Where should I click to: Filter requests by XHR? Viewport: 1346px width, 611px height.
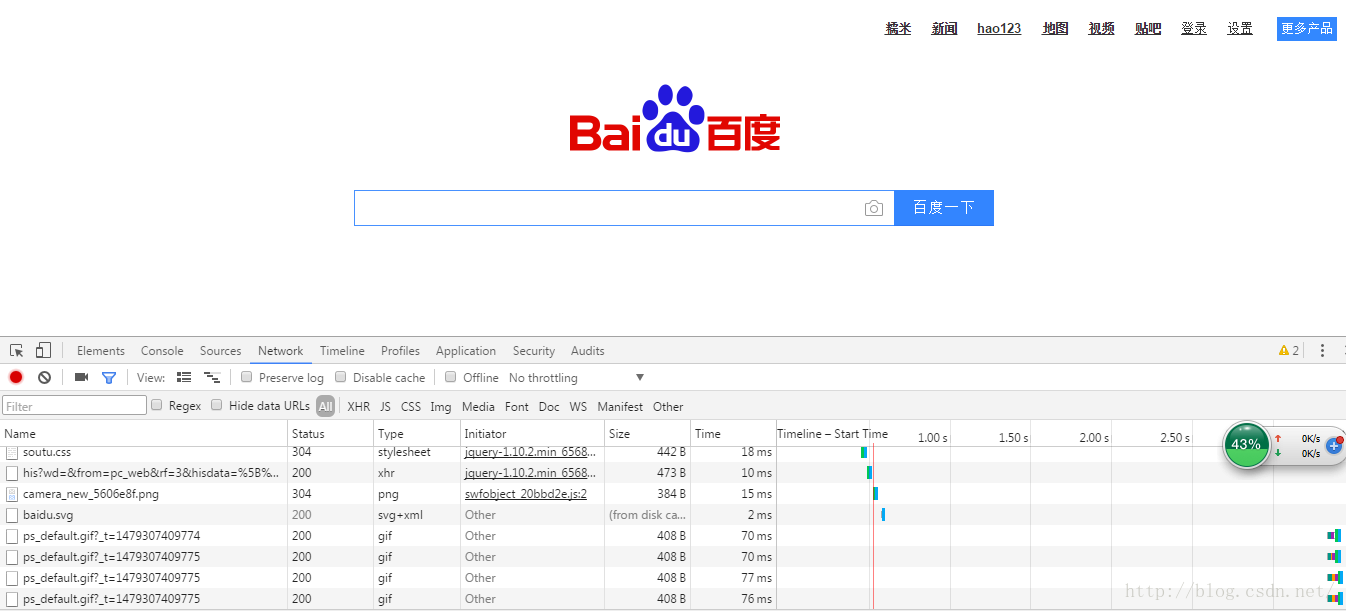click(359, 407)
